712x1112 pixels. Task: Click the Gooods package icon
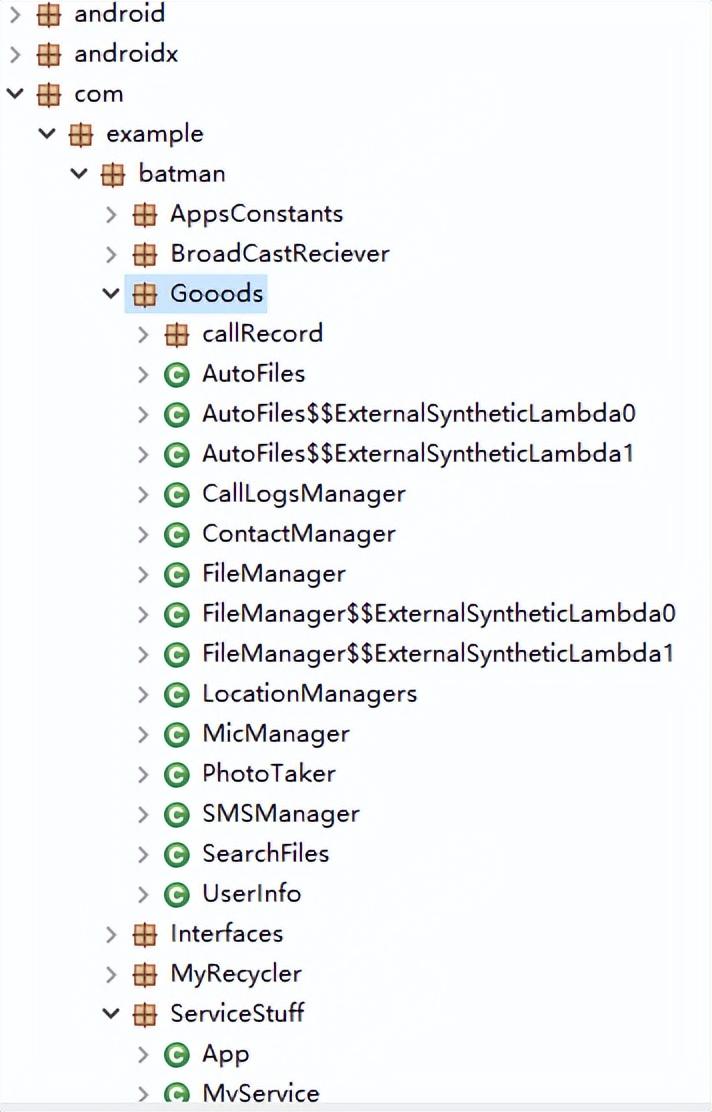pyautogui.click(x=145, y=294)
